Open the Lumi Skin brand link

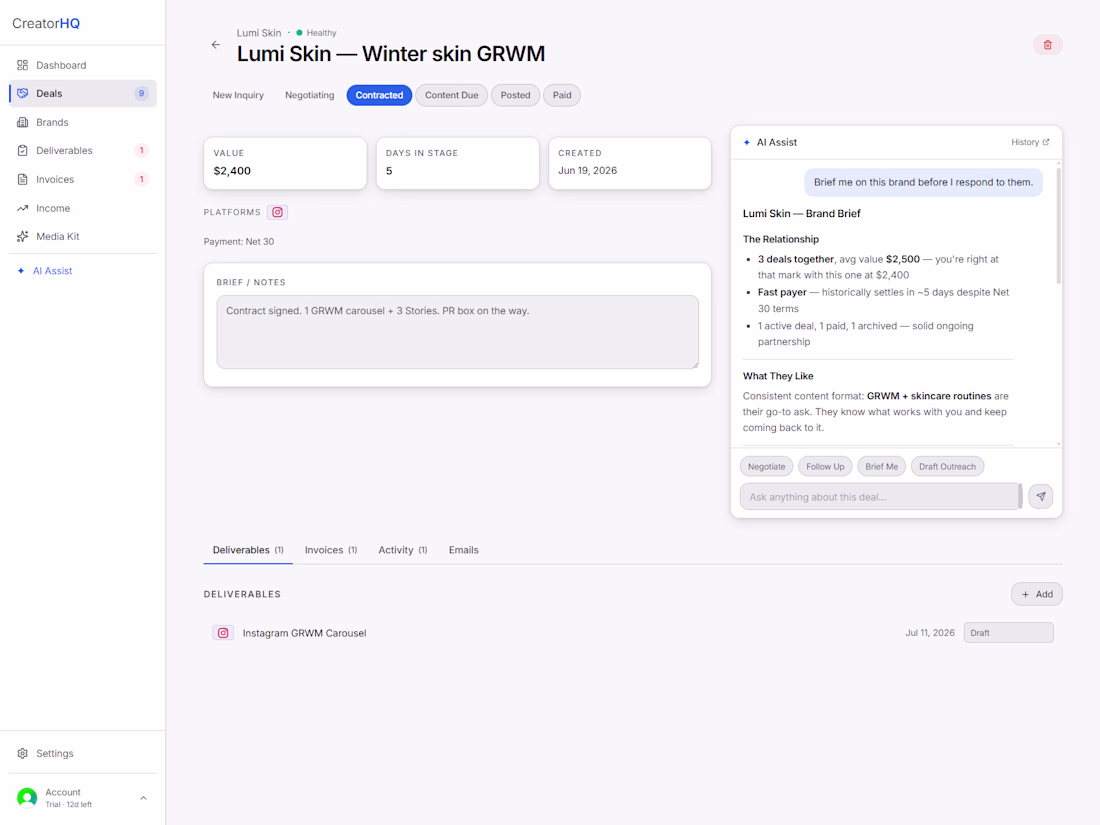(x=259, y=33)
